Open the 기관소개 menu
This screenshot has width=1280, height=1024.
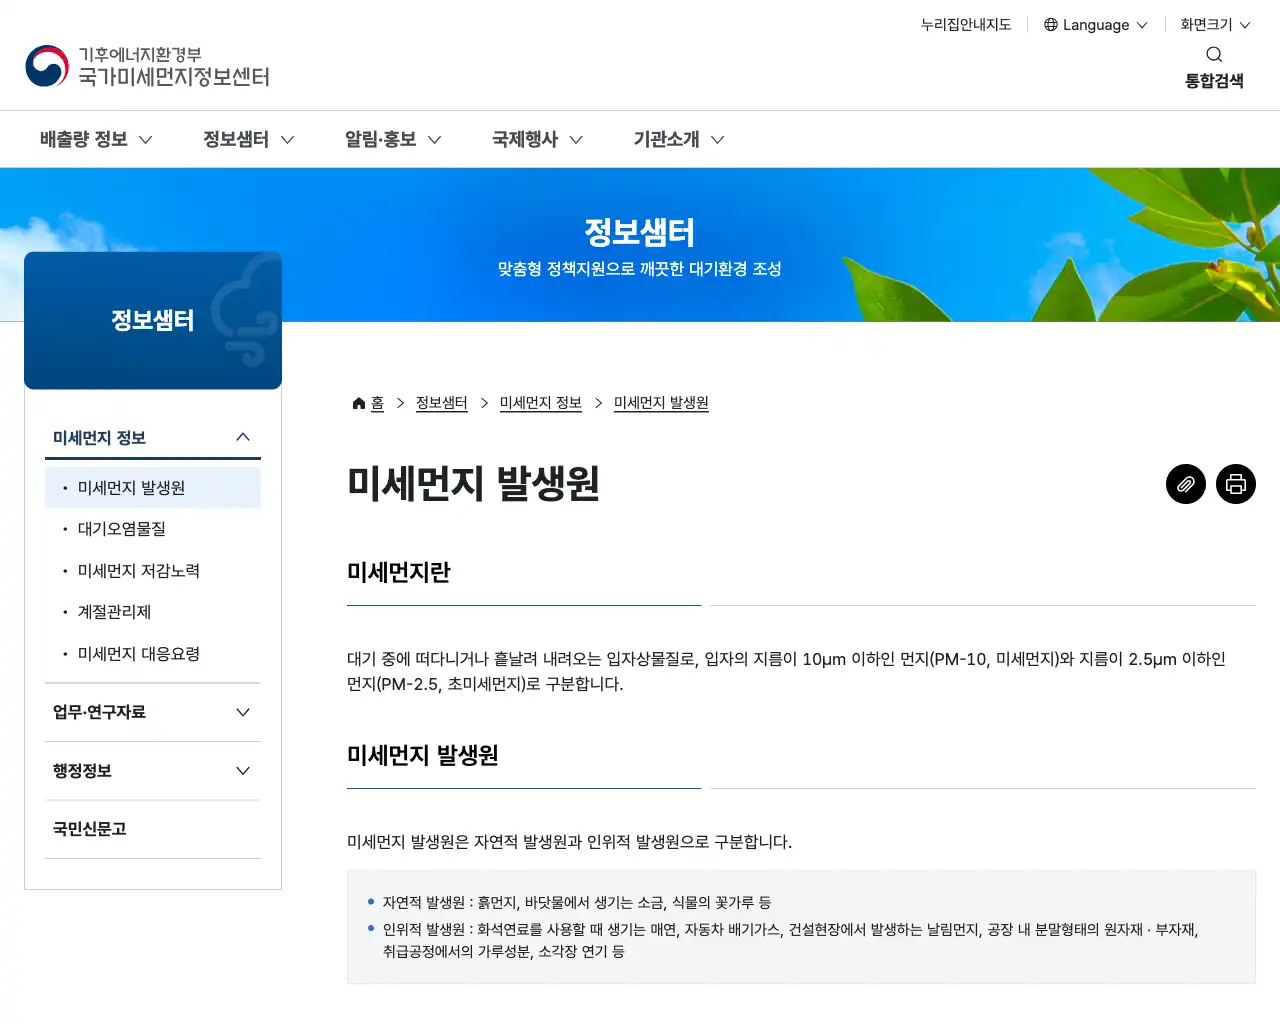pyautogui.click(x=678, y=139)
